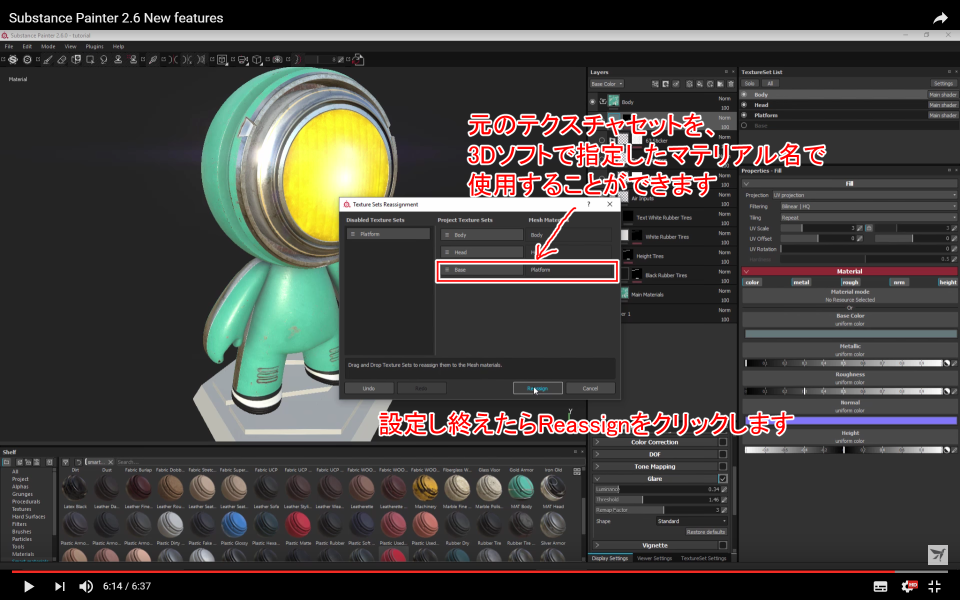
Task: Click the shelf Search field
Action: [x=343, y=462]
